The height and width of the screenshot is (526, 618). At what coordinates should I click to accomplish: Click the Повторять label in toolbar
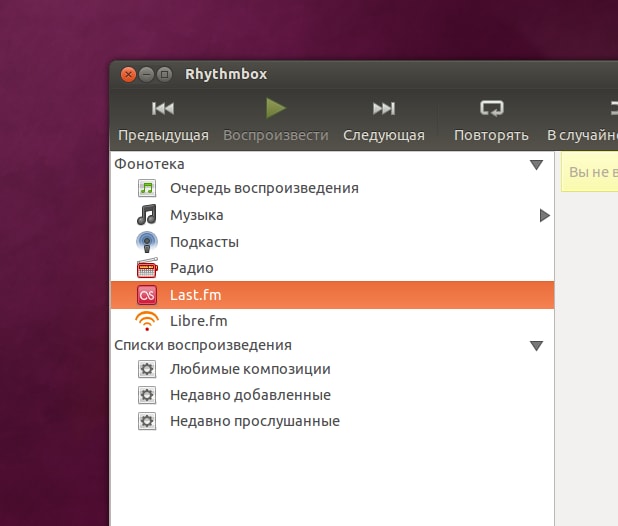[491, 135]
